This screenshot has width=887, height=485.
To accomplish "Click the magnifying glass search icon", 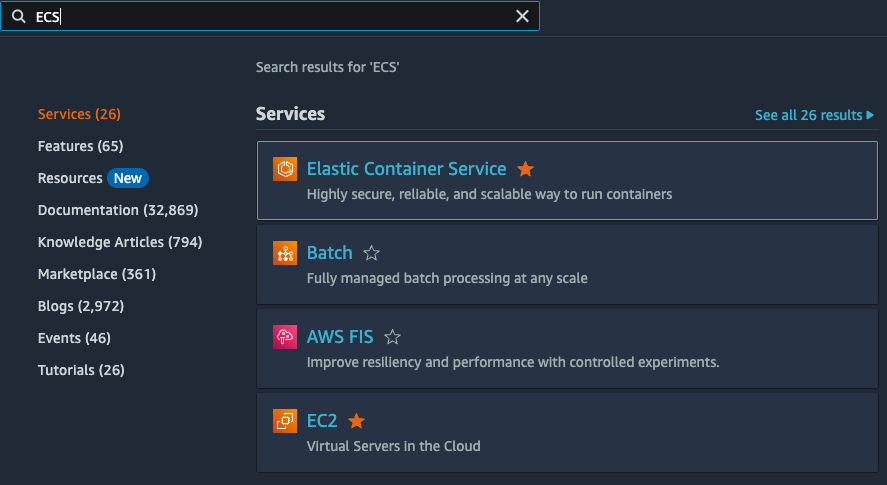I will 18,16.
